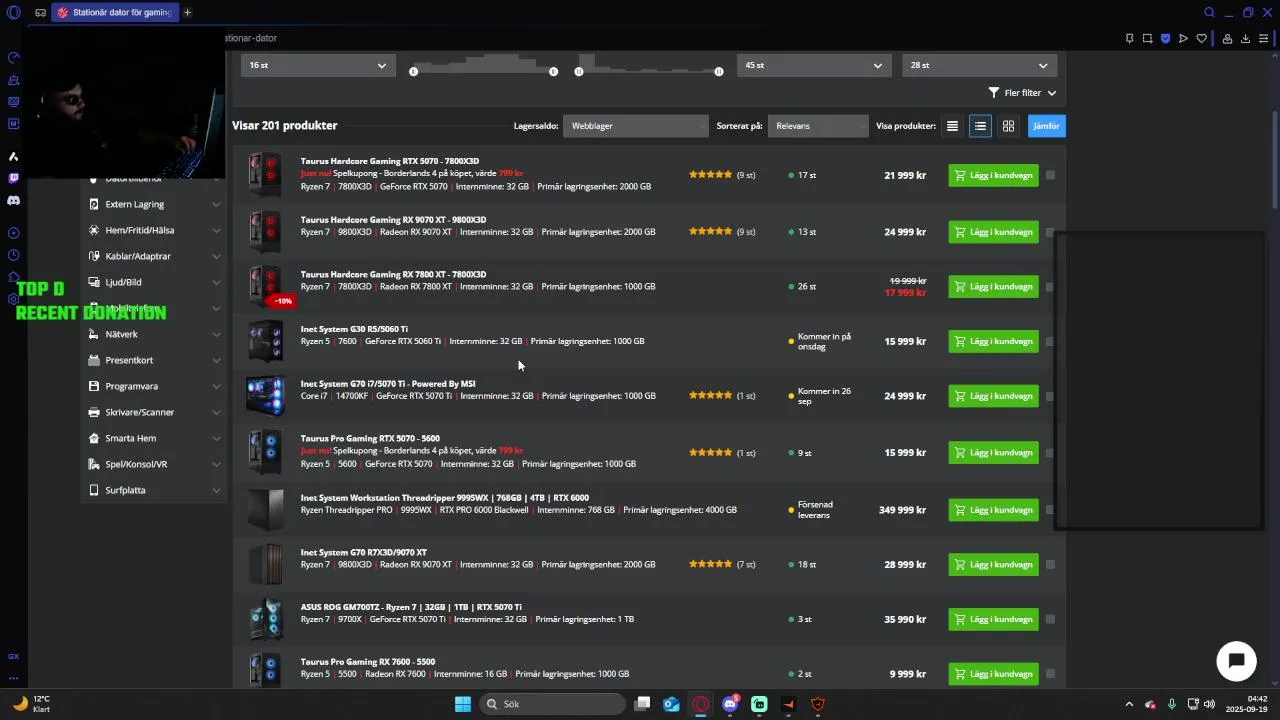
Task: Open the 16 st filter dropdown
Action: pyautogui.click(x=318, y=65)
